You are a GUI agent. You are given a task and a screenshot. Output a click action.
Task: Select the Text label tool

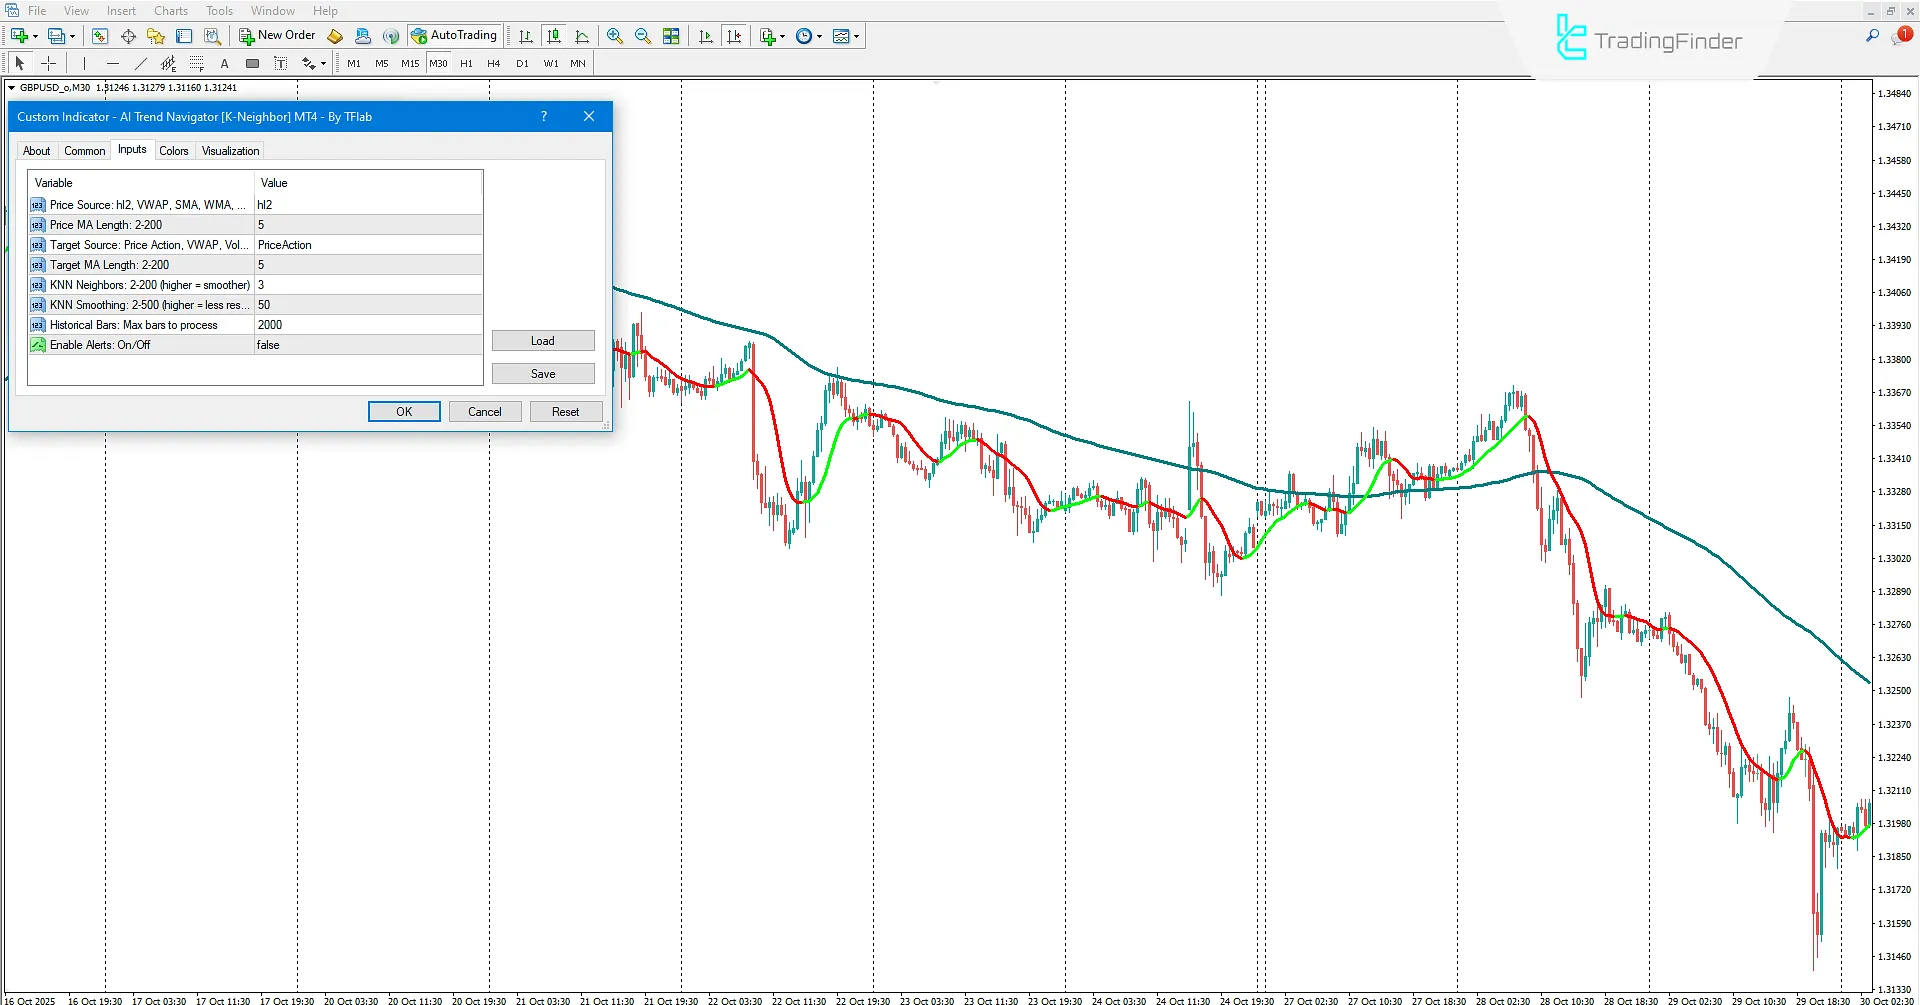[x=281, y=63]
